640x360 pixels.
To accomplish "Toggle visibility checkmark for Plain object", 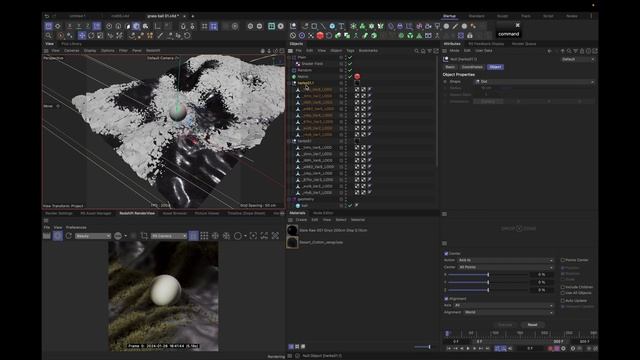I will point(350,57).
